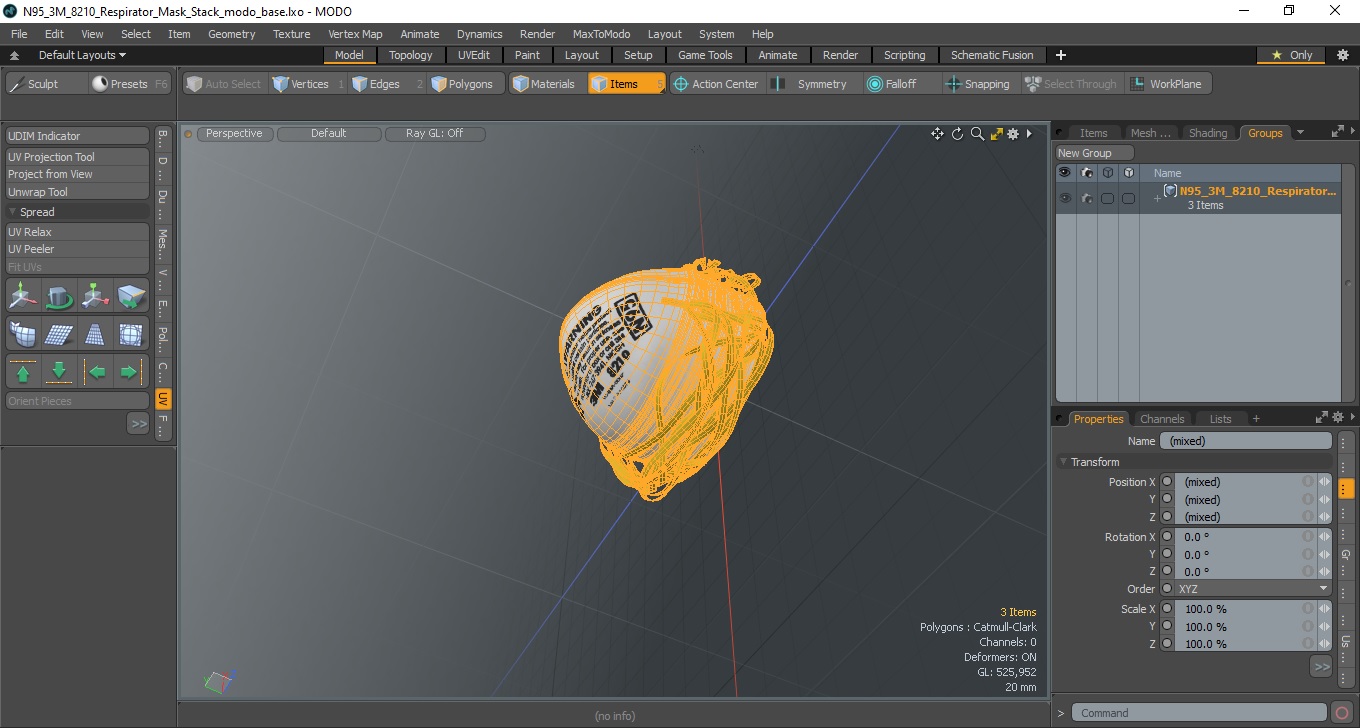Switch to the UVEdit layout tab
This screenshot has width=1360, height=728.
click(x=473, y=55)
